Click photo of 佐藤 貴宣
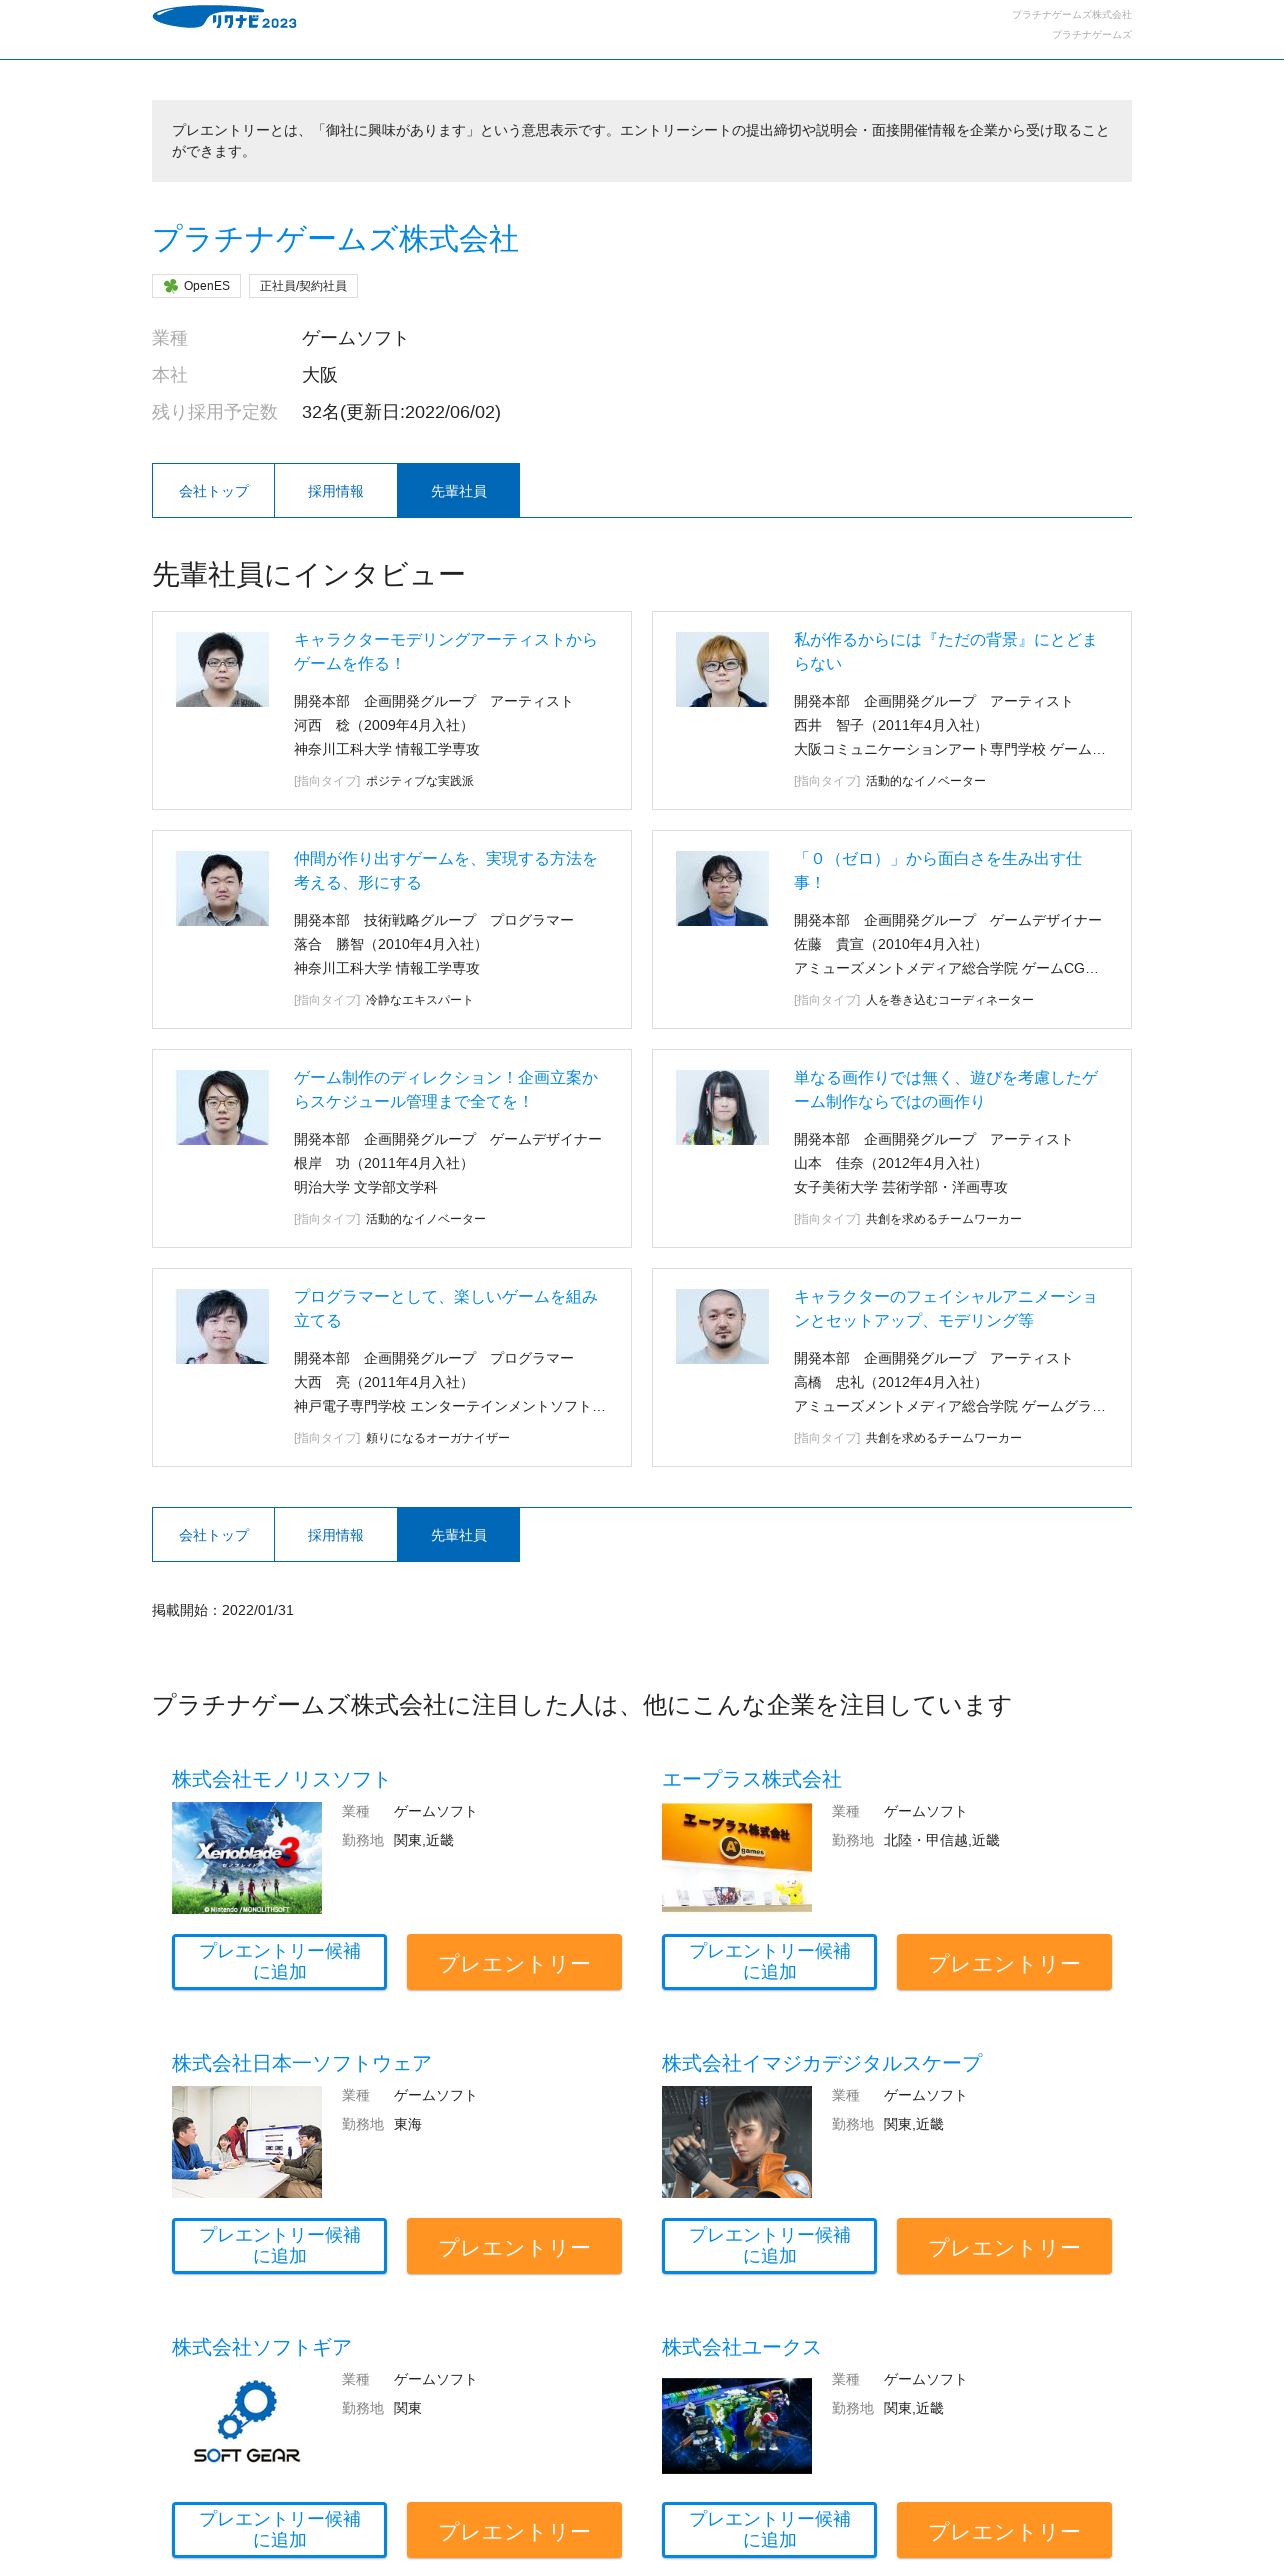This screenshot has width=1284, height=2568. (722, 888)
